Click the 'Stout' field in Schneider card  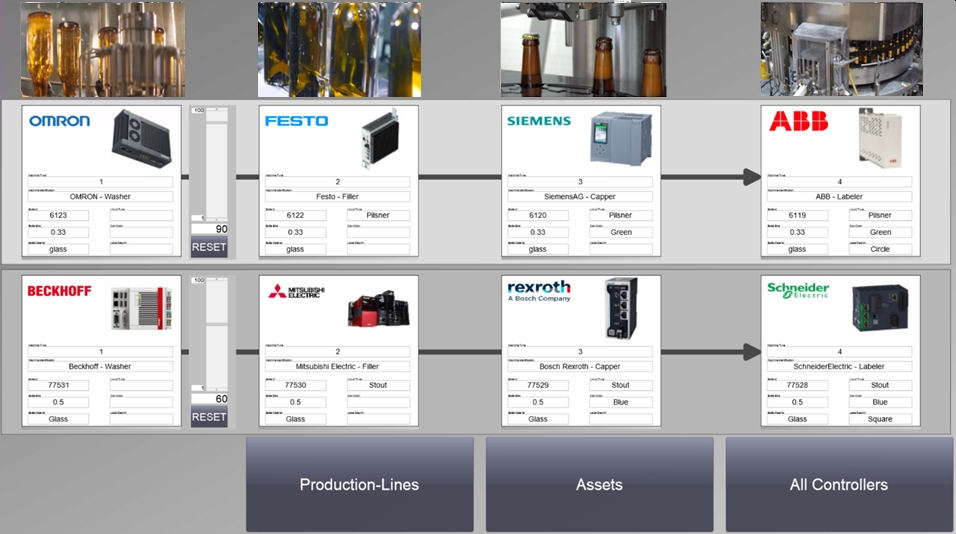point(880,385)
